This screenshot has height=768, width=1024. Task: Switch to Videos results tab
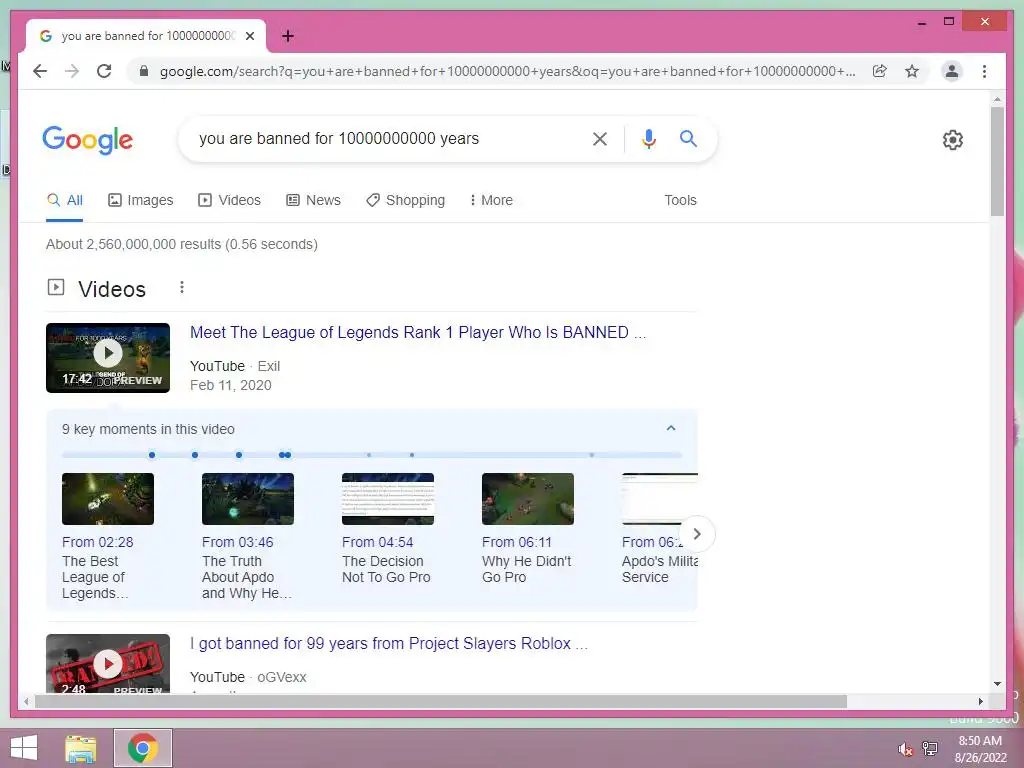pos(229,200)
